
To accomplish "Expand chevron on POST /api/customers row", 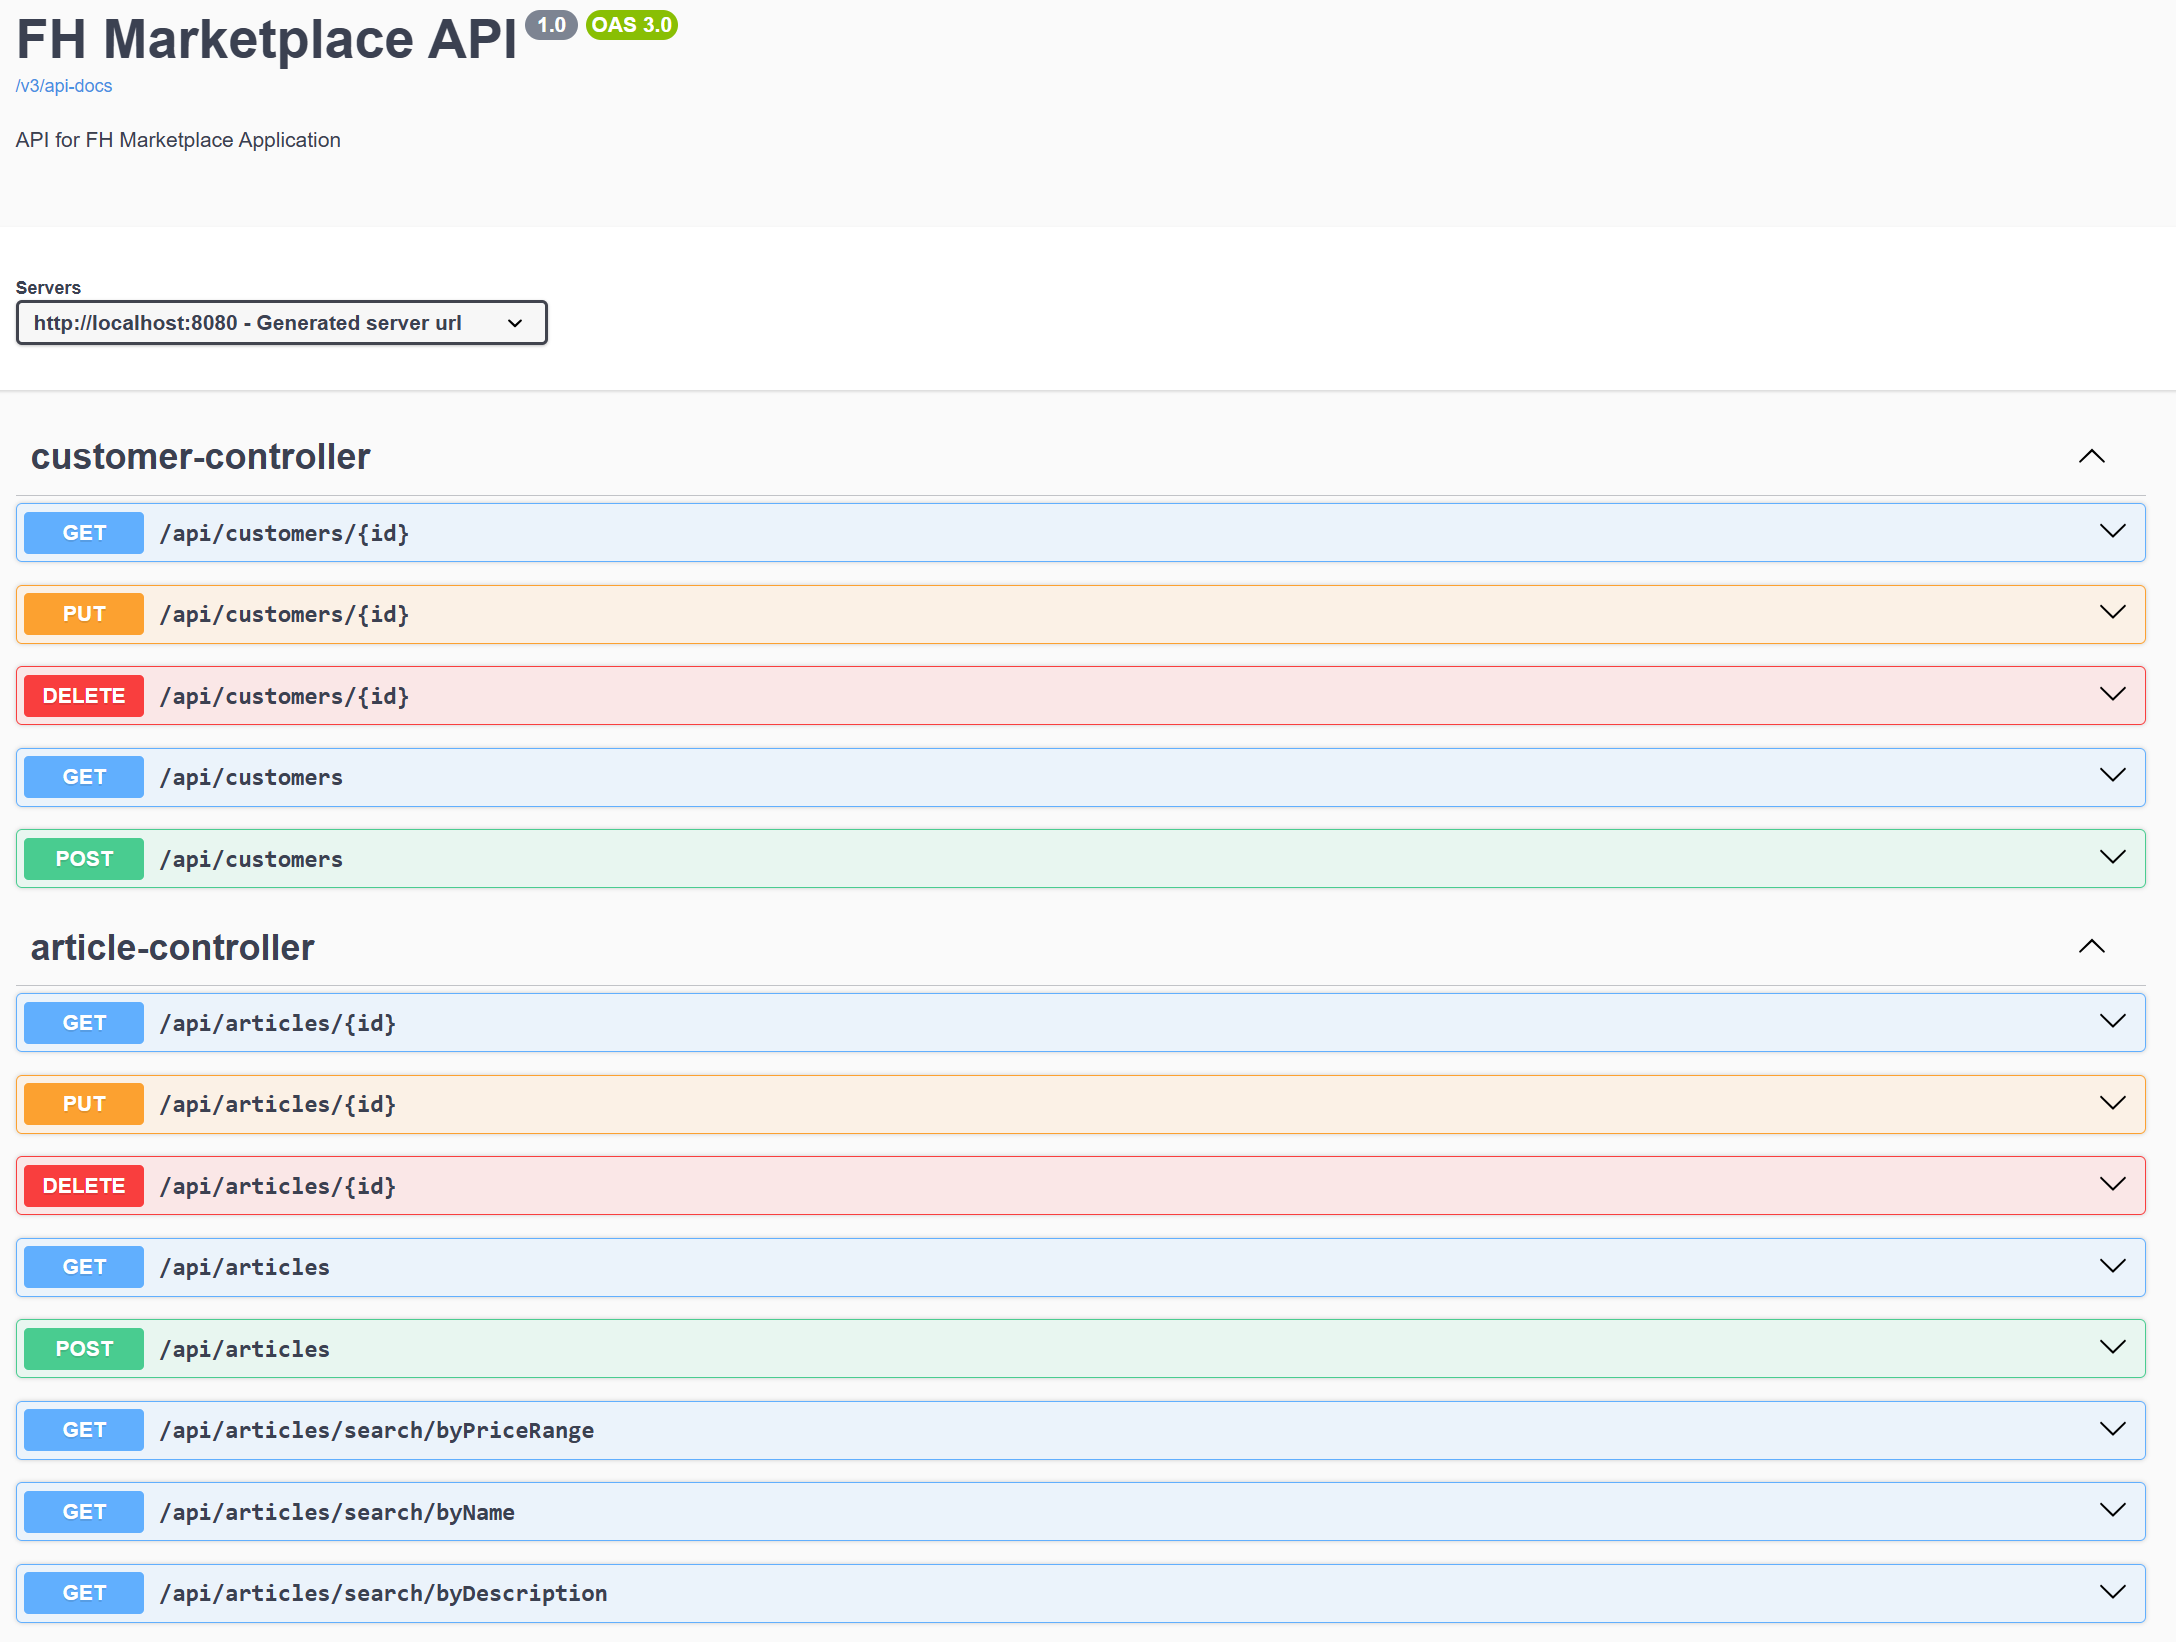I will pos(2112,858).
